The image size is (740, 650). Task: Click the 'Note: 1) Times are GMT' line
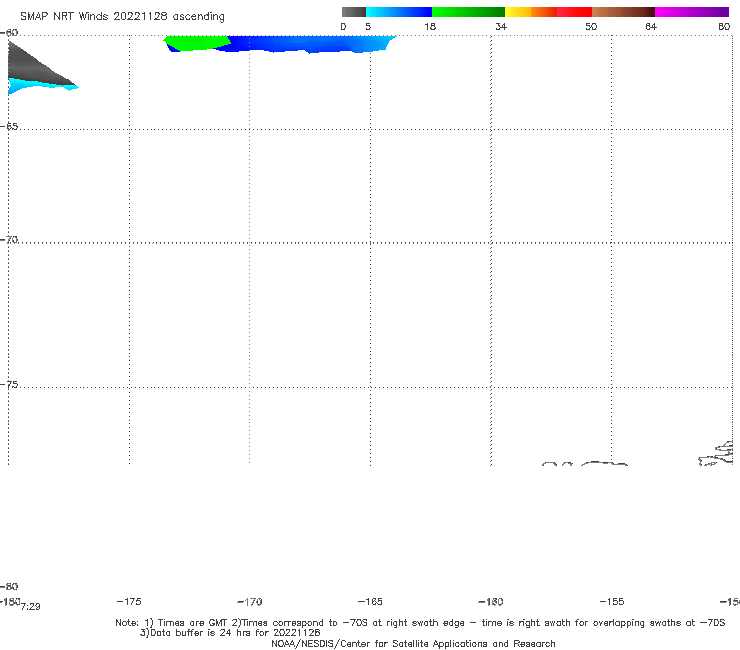click(x=420, y=623)
